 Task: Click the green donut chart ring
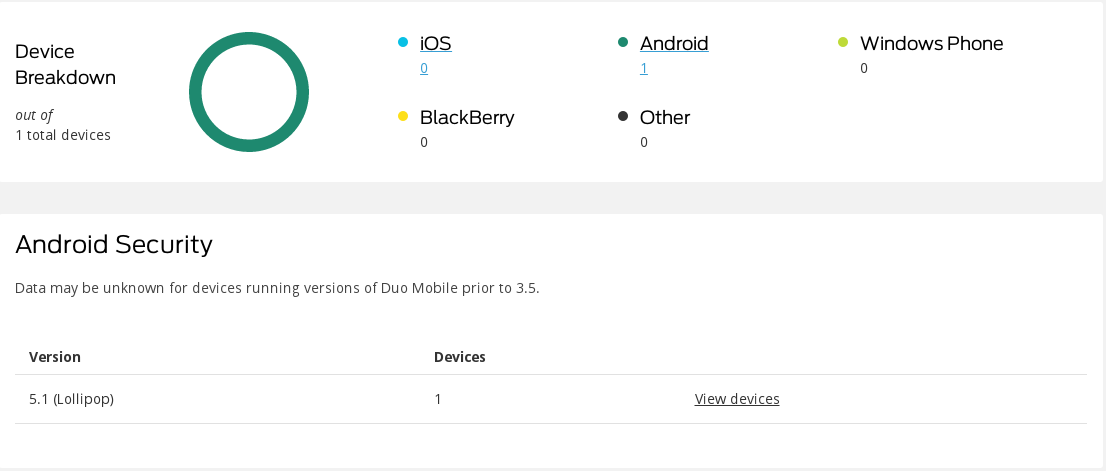pyautogui.click(x=196, y=92)
